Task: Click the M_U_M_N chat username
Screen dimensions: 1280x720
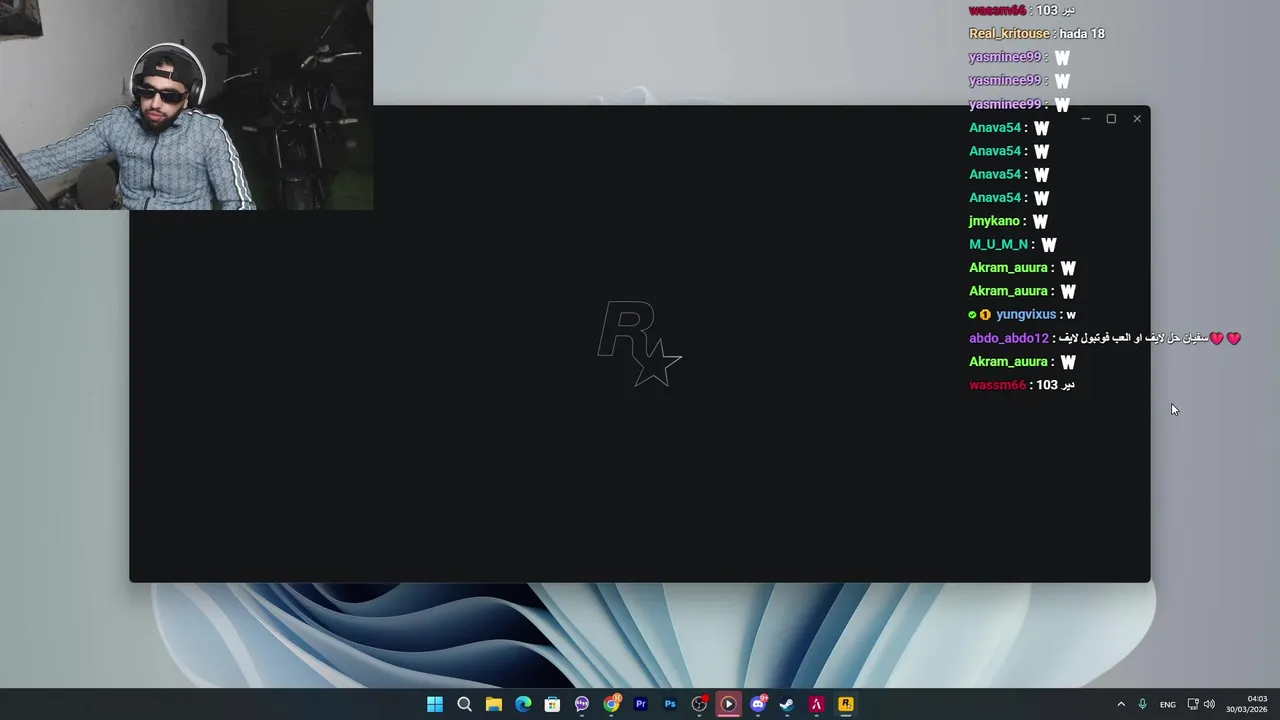Action: coord(999,244)
